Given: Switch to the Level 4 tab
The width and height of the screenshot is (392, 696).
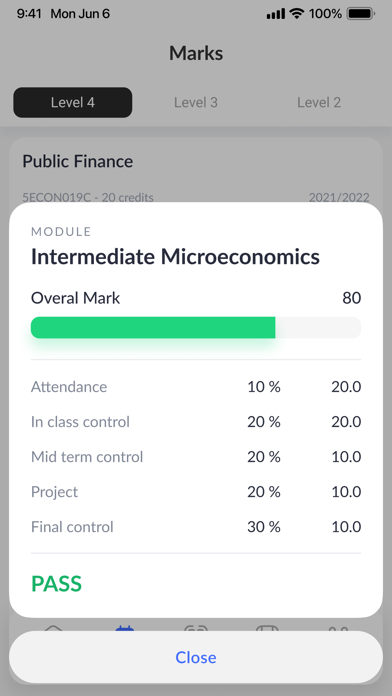Looking at the screenshot, I should 73,103.
